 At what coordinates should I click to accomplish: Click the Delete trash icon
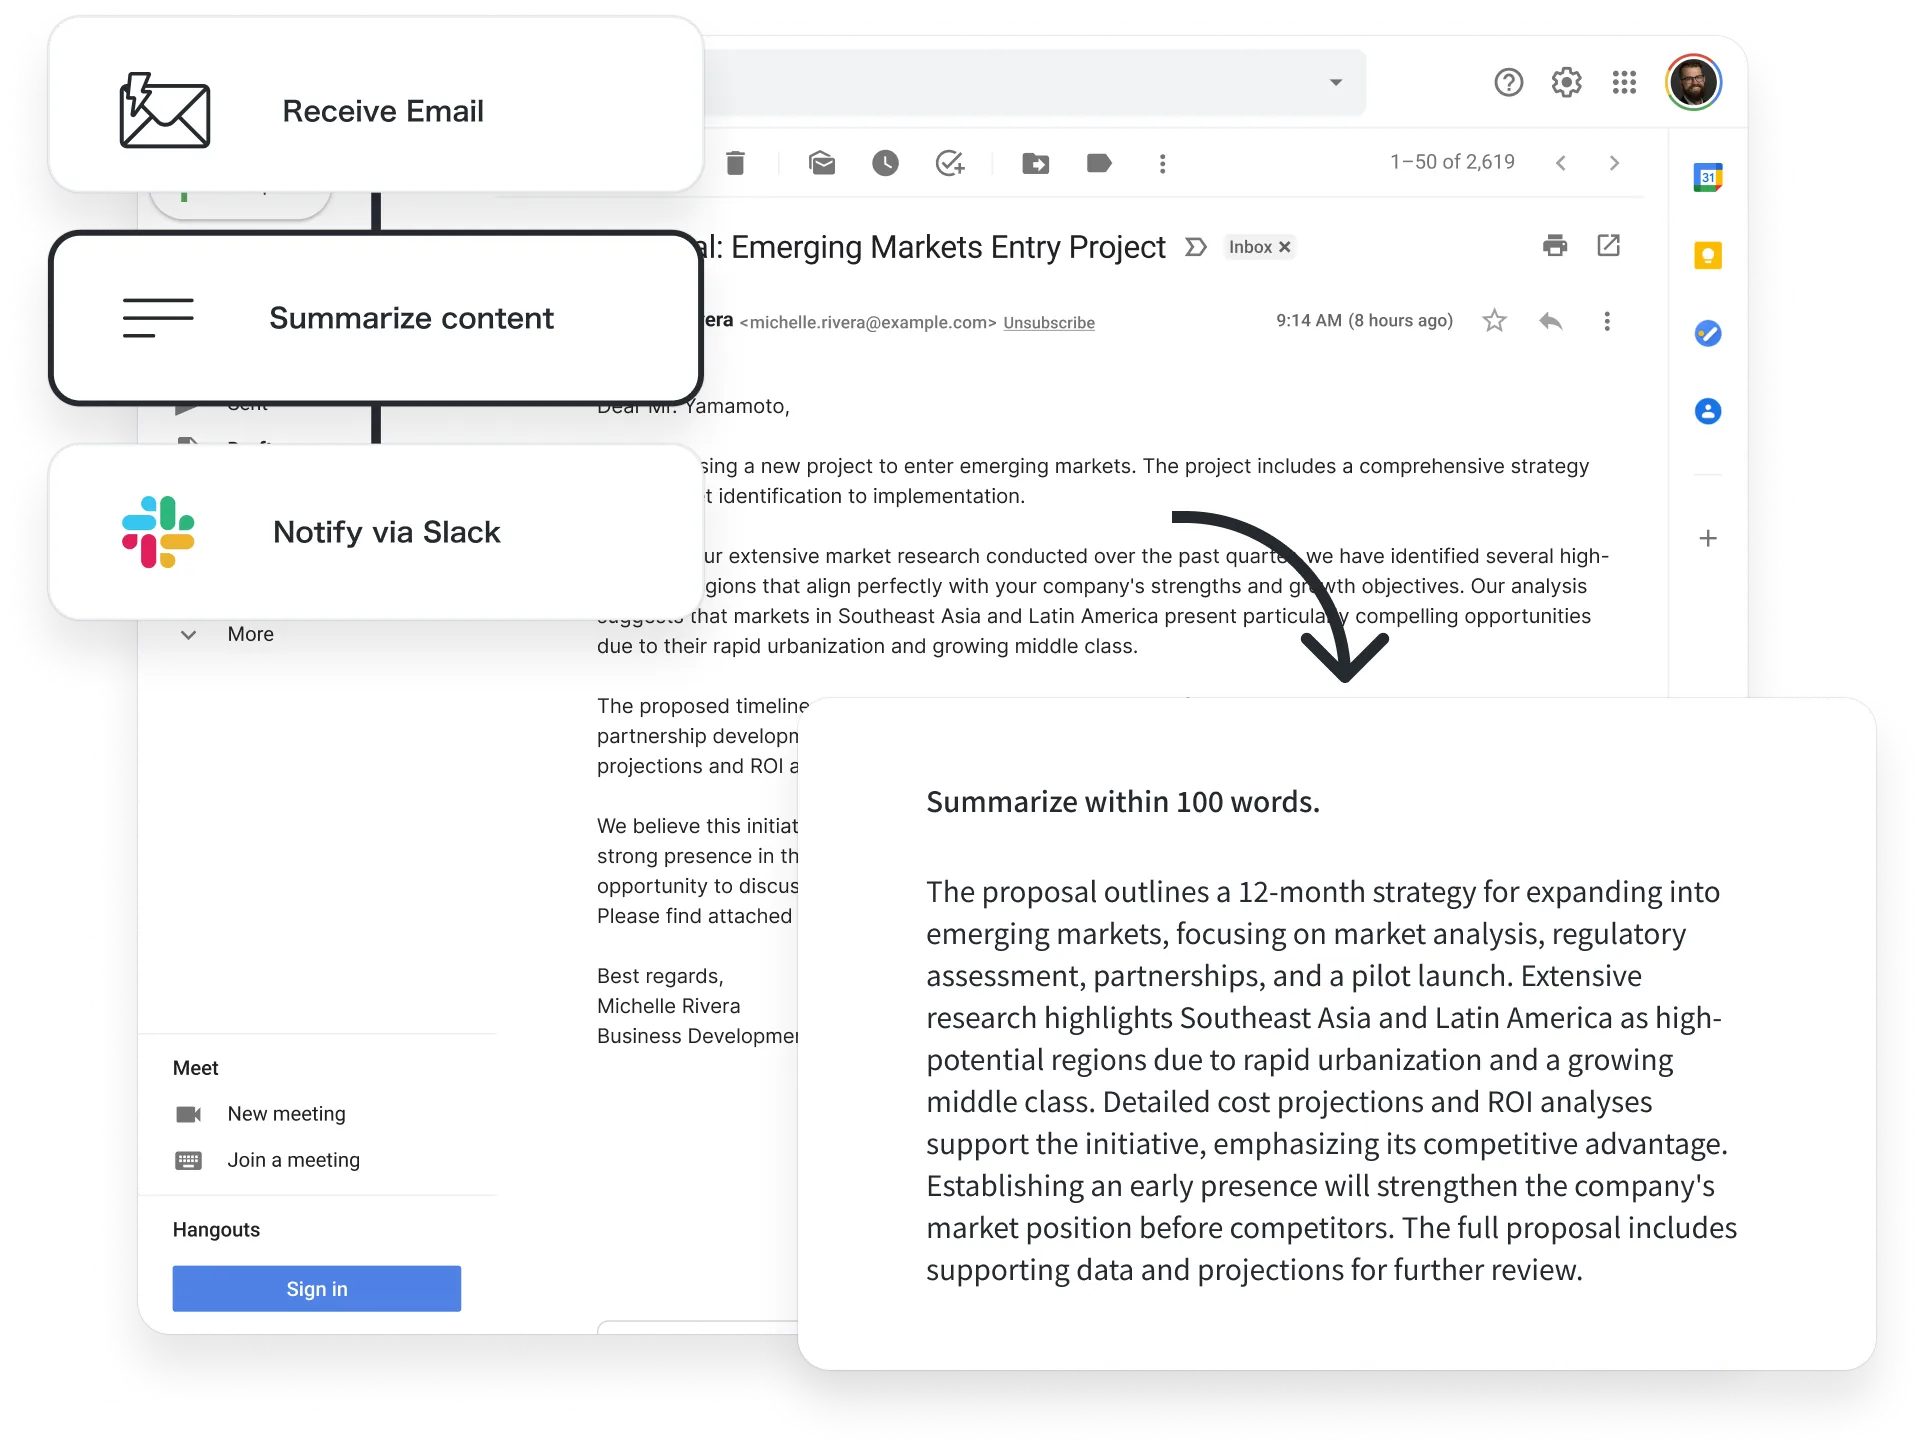pyautogui.click(x=735, y=163)
